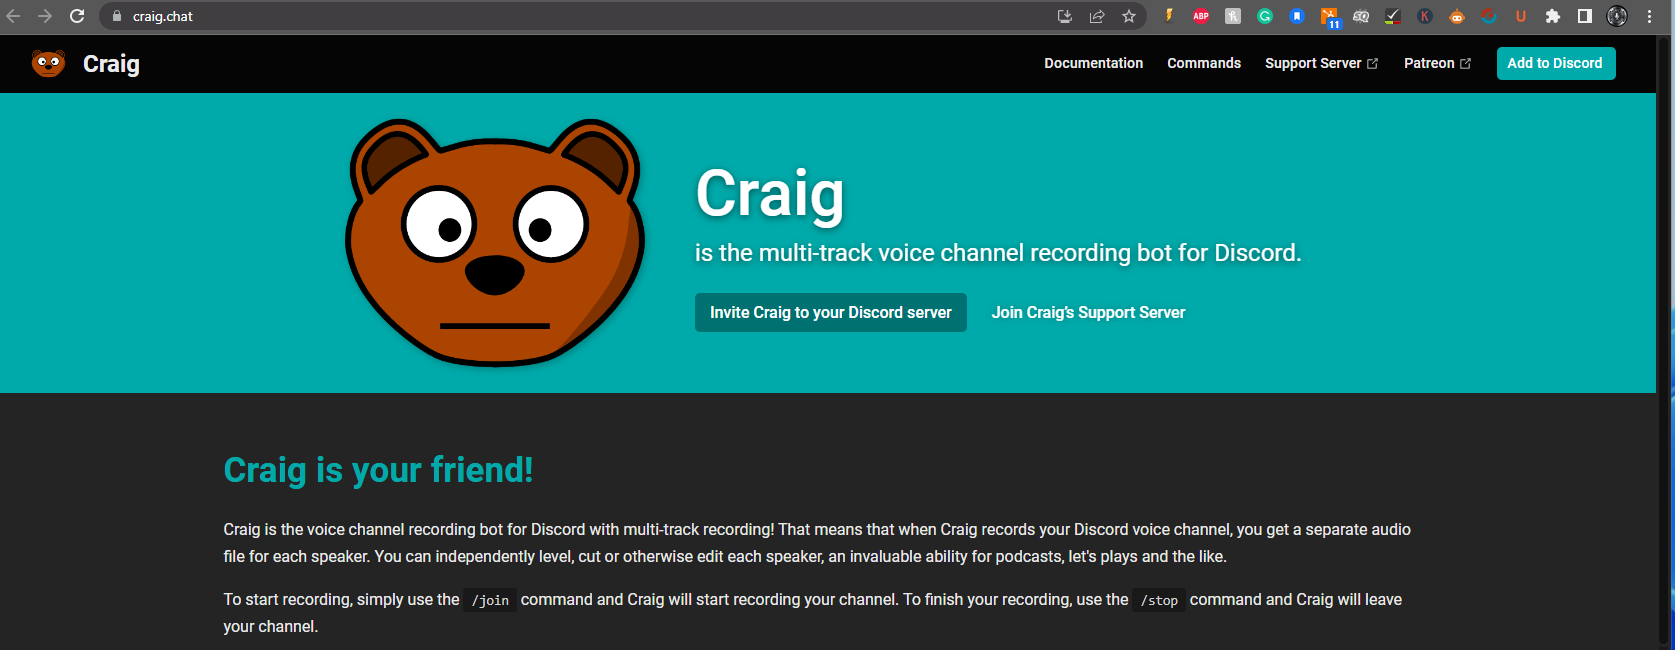Viewport: 1675px width, 650px height.
Task: Open the blue bookmark extension
Action: pyautogui.click(x=1297, y=16)
